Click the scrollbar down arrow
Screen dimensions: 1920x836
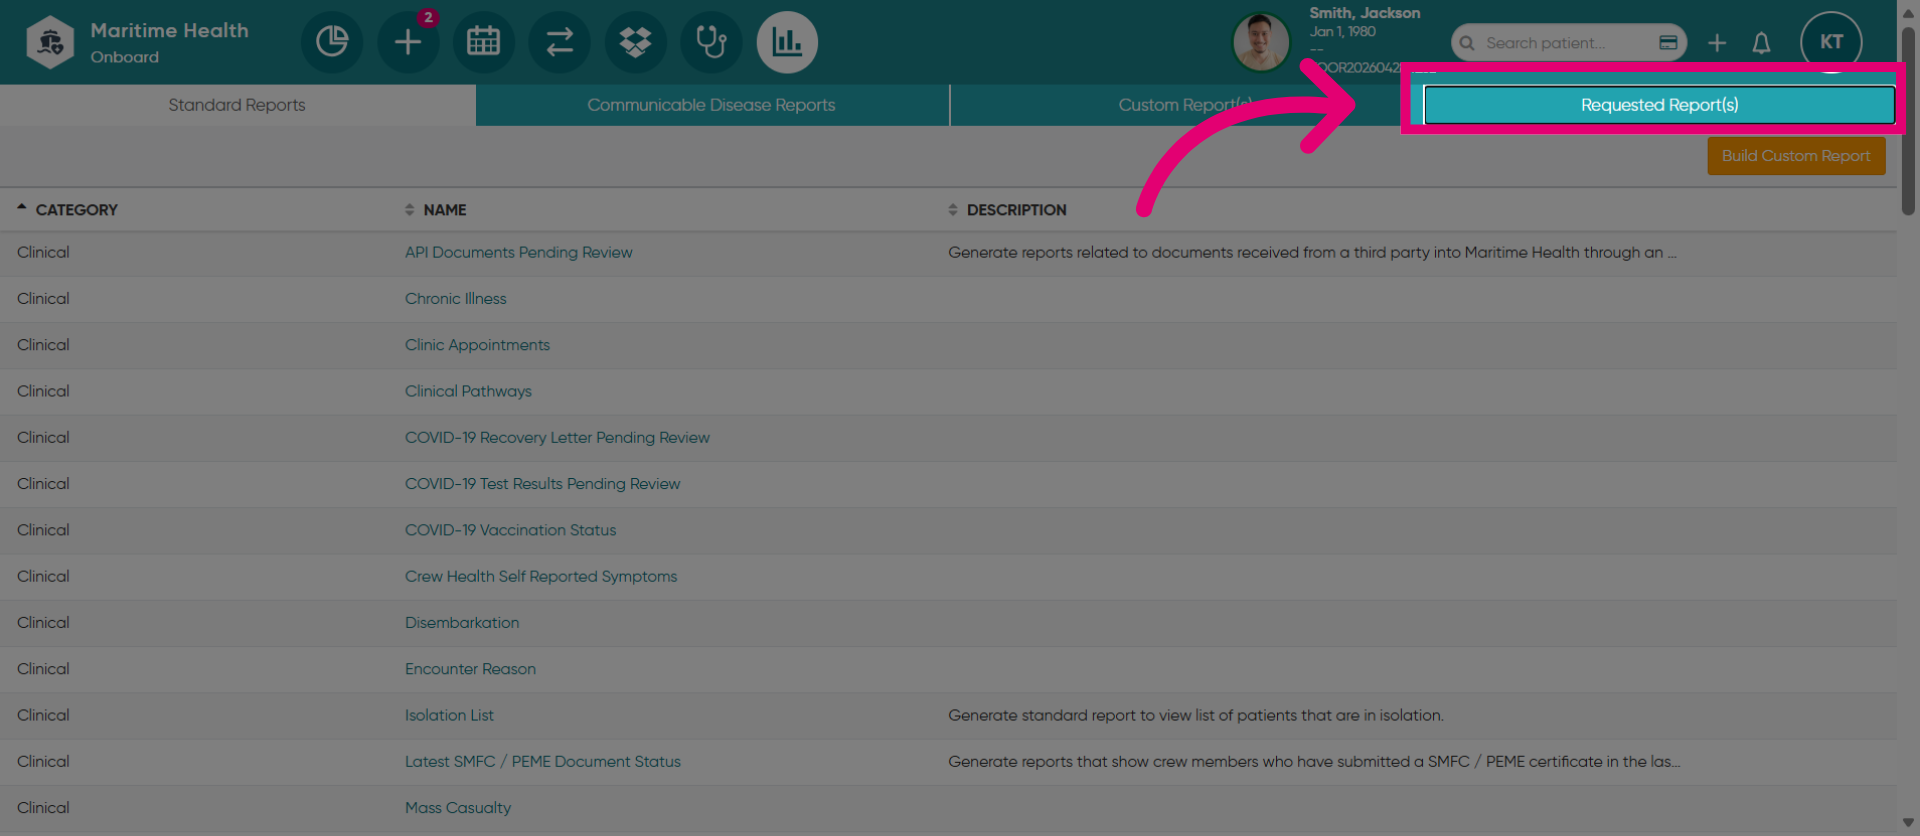[x=1908, y=823]
